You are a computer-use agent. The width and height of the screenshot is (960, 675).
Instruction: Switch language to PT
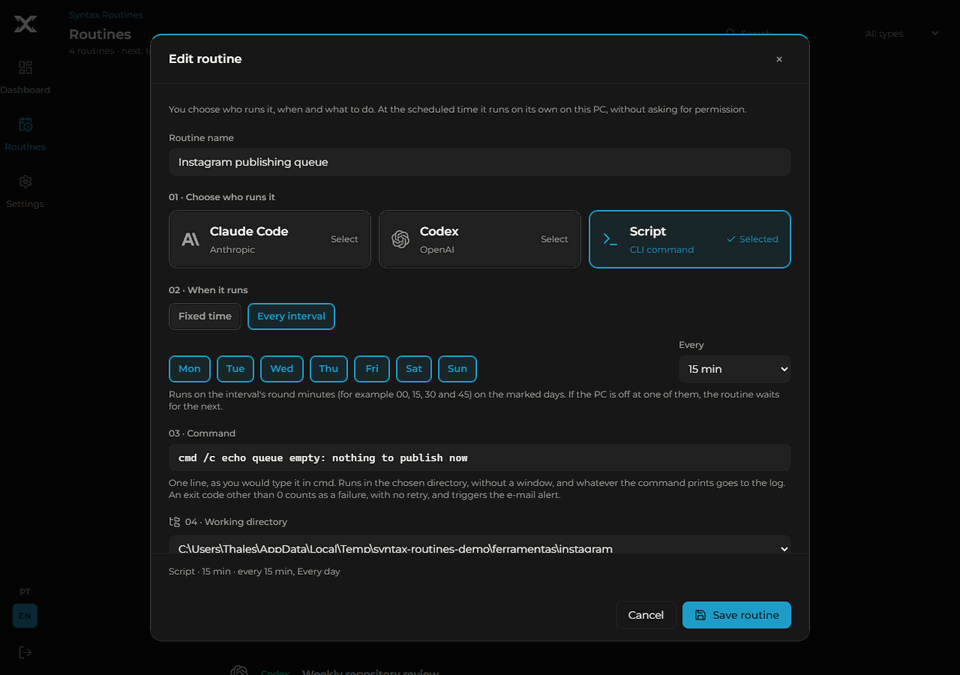pyautogui.click(x=25, y=592)
